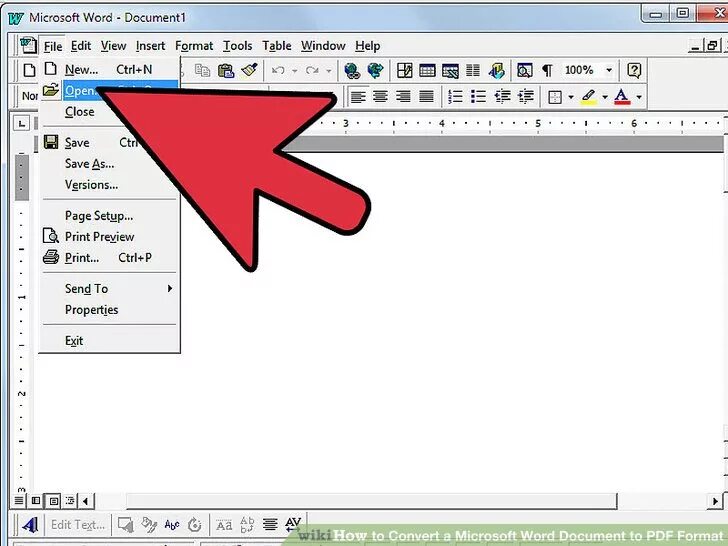This screenshot has width=728, height=546.
Task: Select the Format Painter brush icon
Action: click(x=249, y=71)
